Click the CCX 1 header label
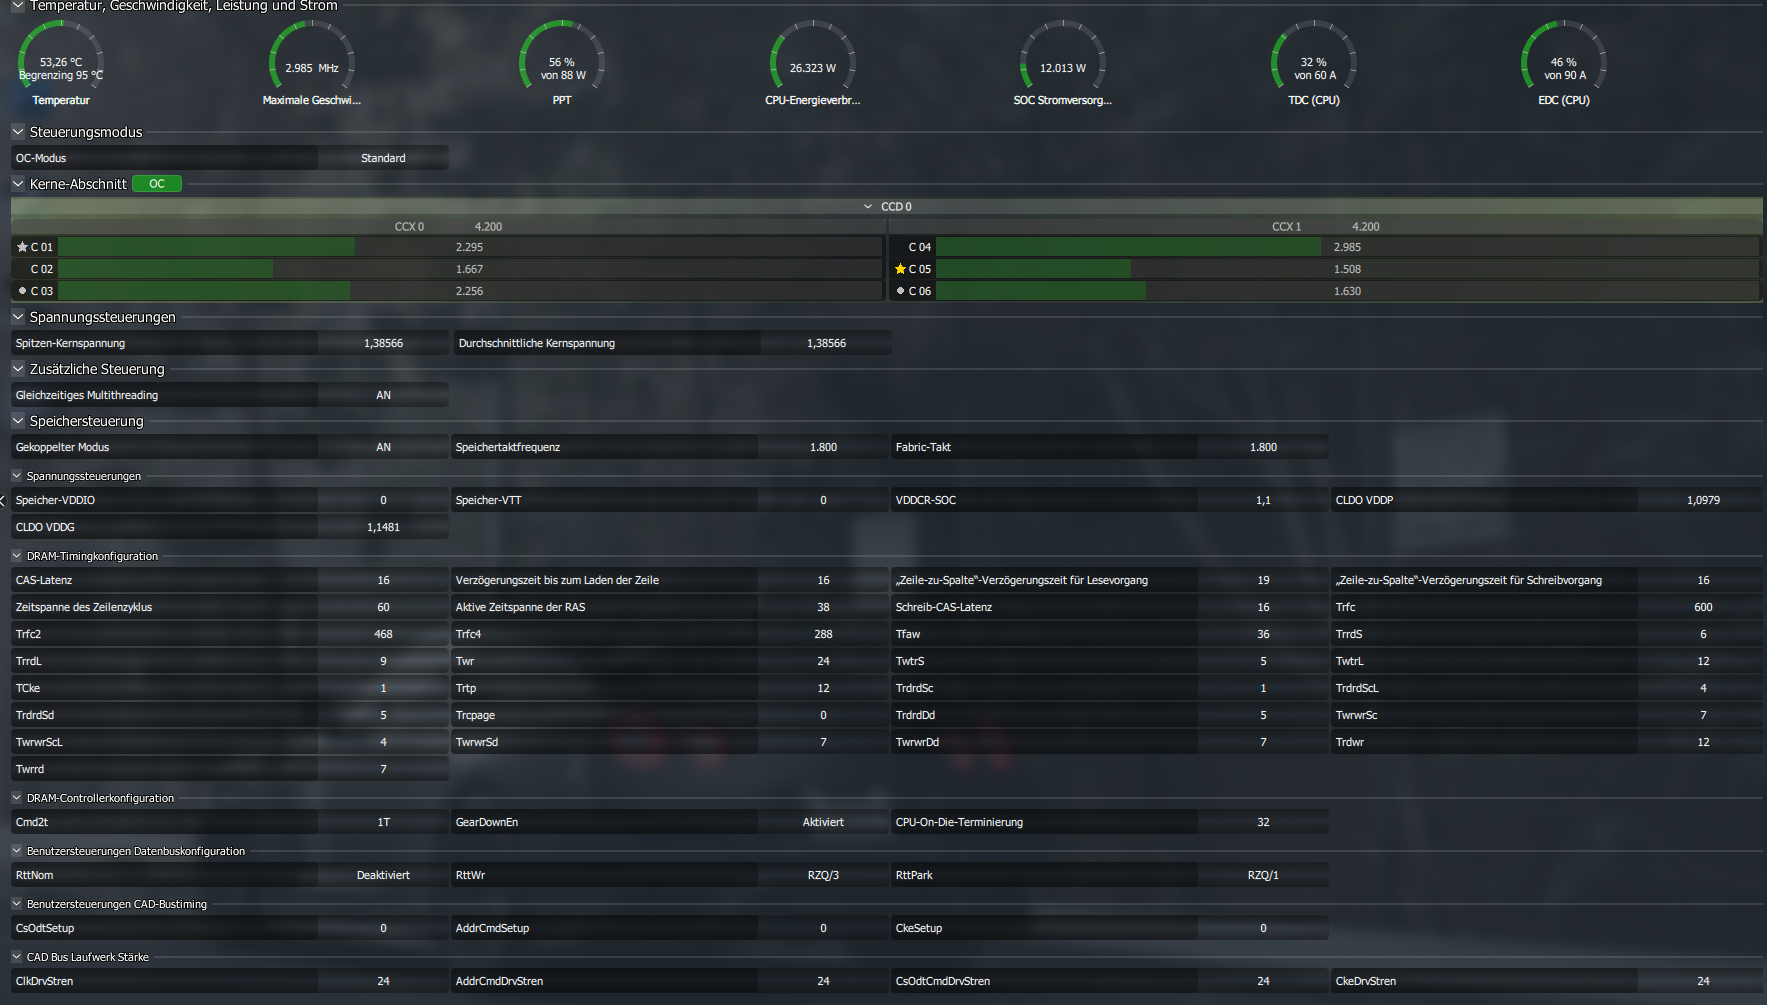Viewport: 1767px width, 1005px height. pos(1286,227)
